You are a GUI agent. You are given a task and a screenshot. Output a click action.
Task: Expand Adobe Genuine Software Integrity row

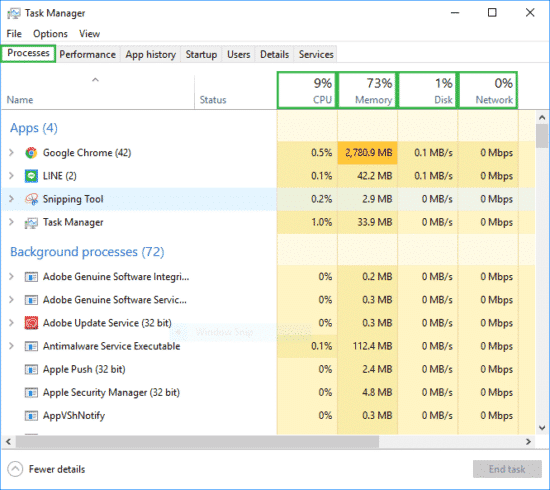tap(11, 276)
